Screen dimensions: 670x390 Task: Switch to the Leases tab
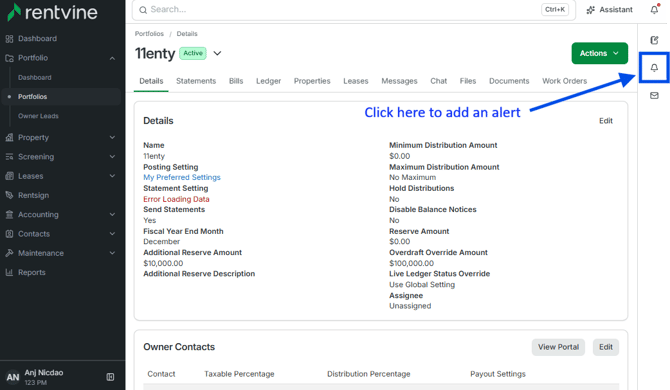coord(356,81)
